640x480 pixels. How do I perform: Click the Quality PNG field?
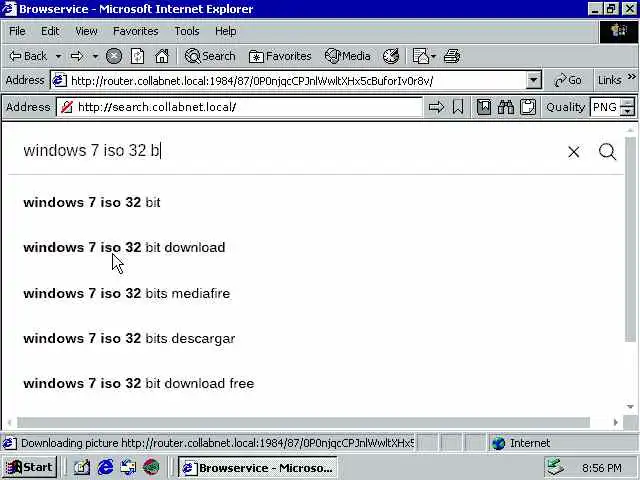click(604, 107)
